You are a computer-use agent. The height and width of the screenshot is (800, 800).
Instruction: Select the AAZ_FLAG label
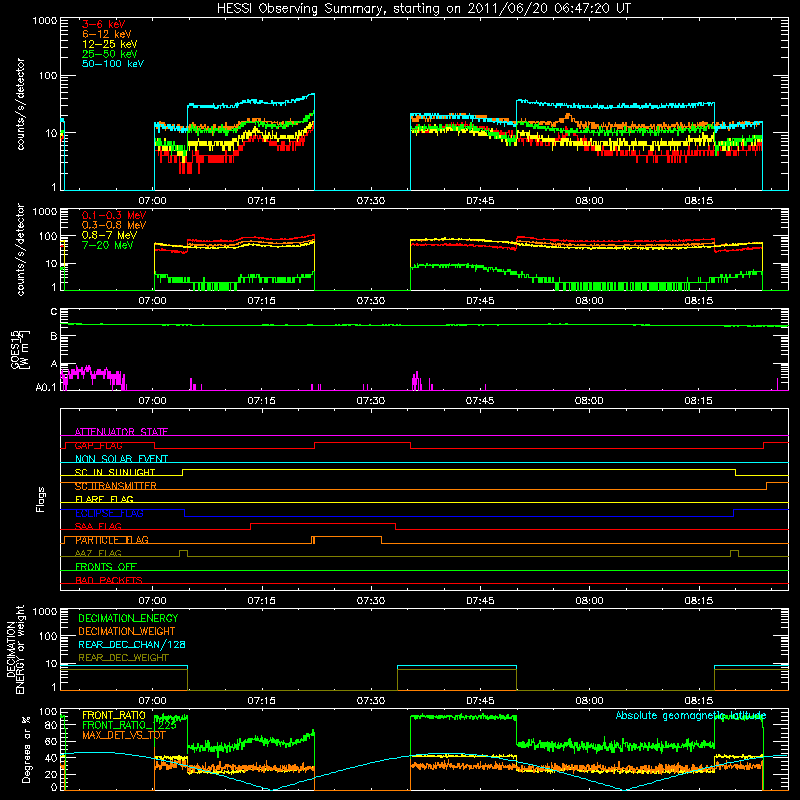[98, 553]
